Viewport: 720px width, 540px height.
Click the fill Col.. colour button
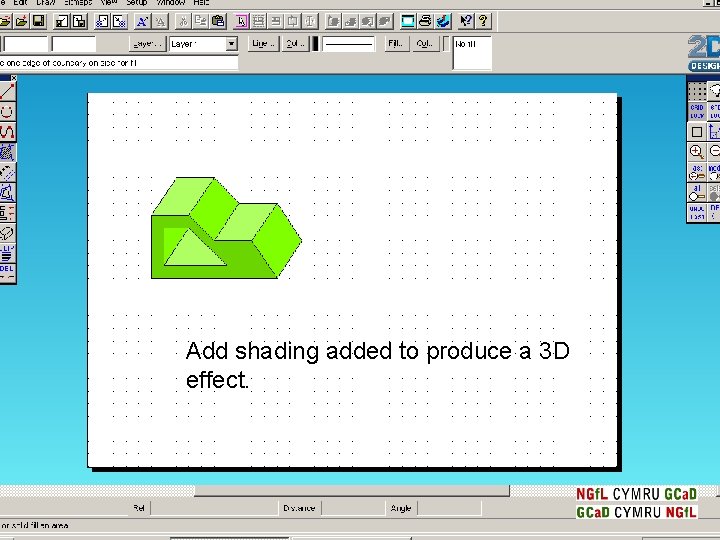[425, 44]
